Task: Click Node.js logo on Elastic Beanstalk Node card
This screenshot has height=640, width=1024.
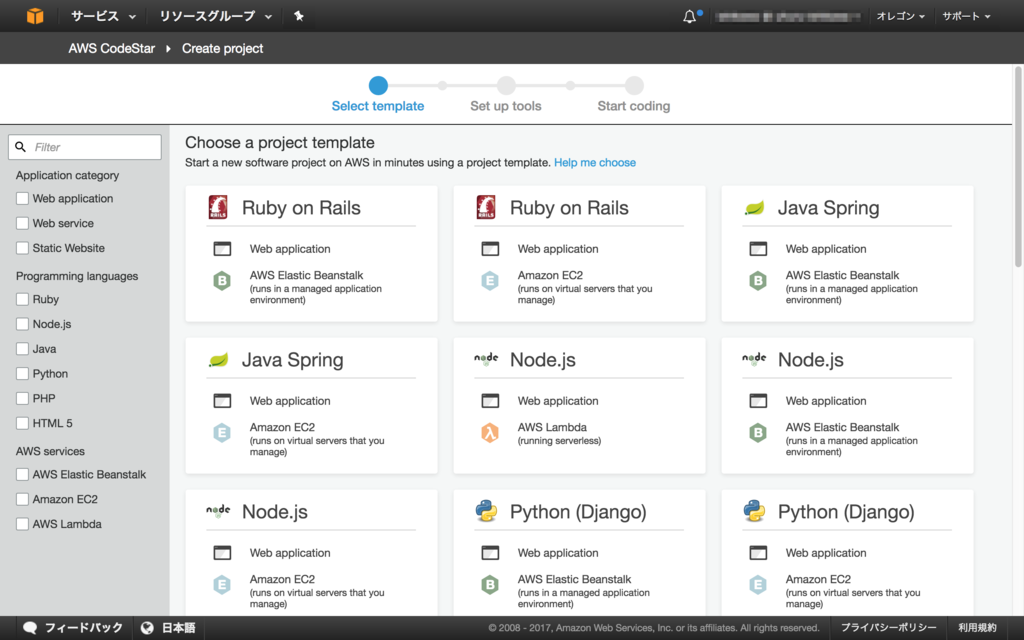Action: click(x=754, y=359)
